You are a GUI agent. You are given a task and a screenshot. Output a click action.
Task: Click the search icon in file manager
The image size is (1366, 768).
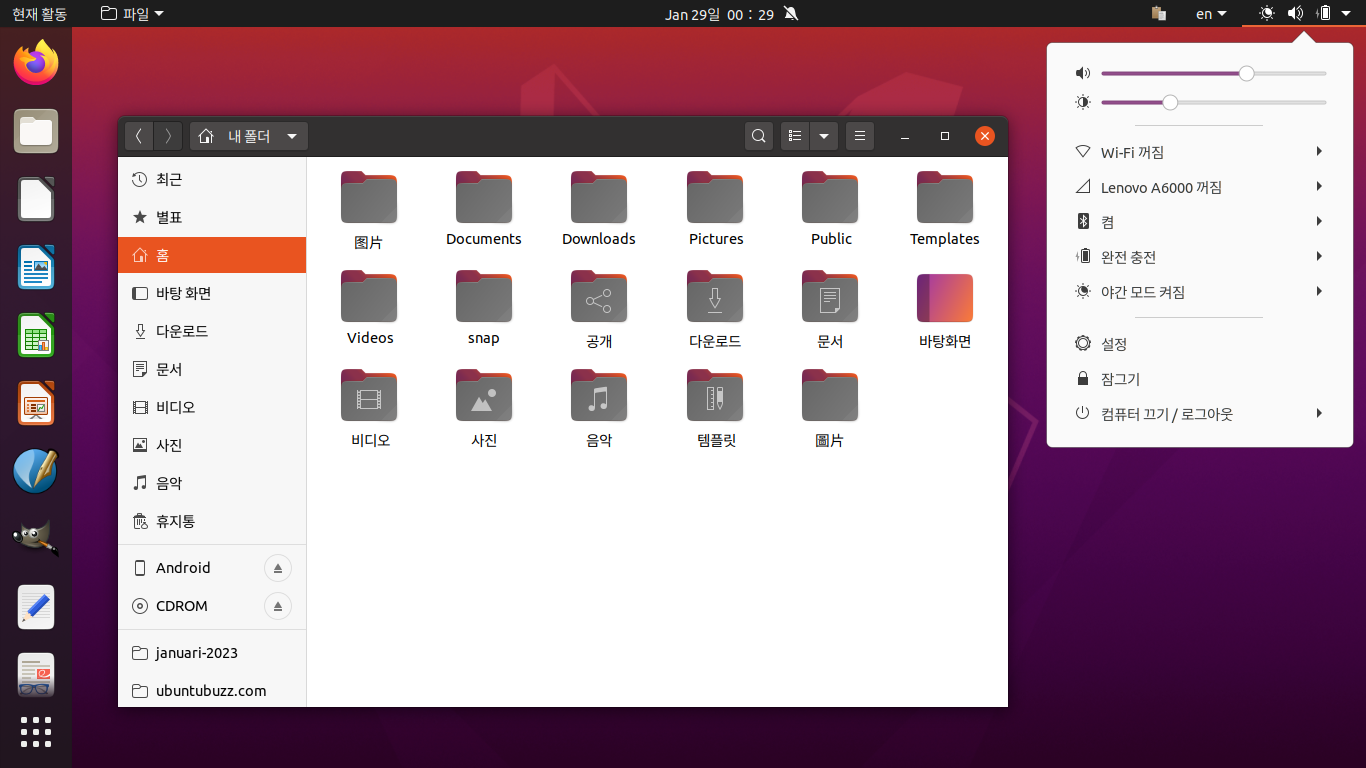759,136
